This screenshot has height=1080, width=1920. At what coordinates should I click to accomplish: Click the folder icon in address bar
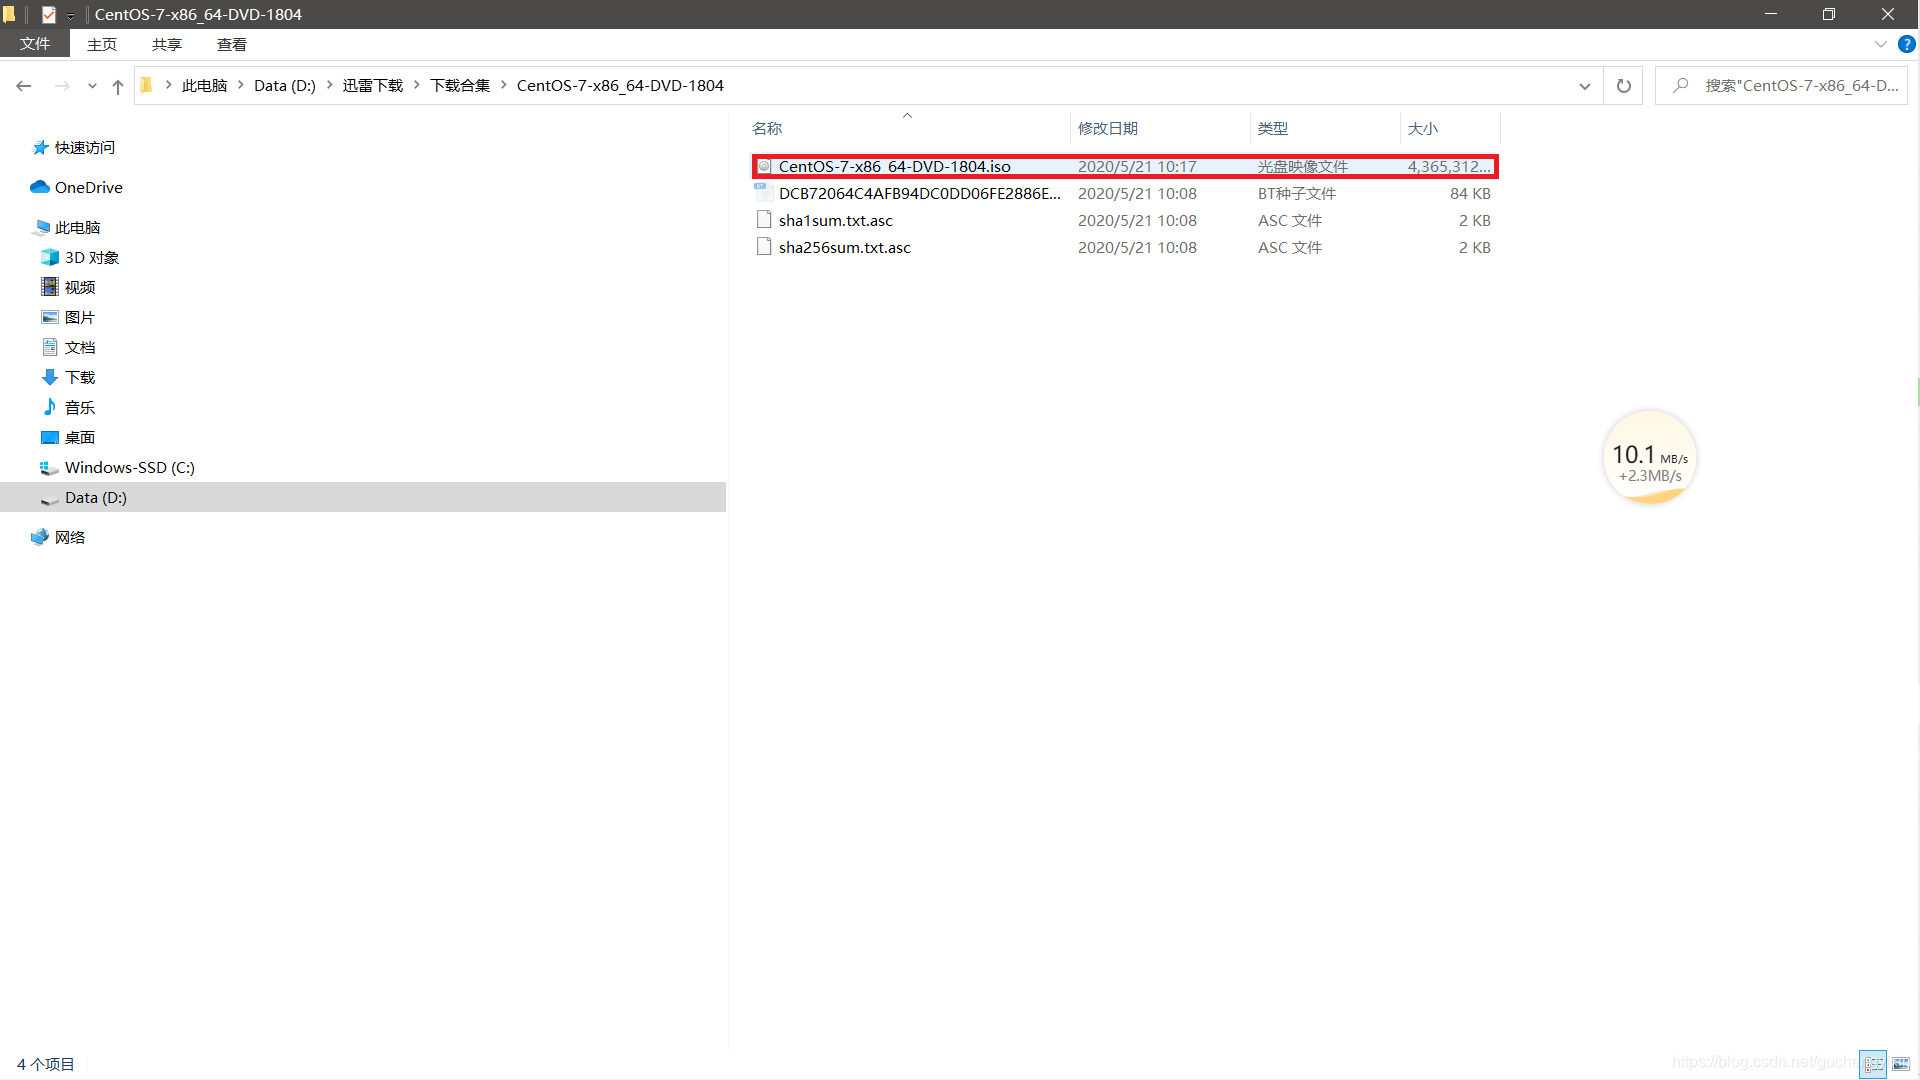(x=146, y=86)
